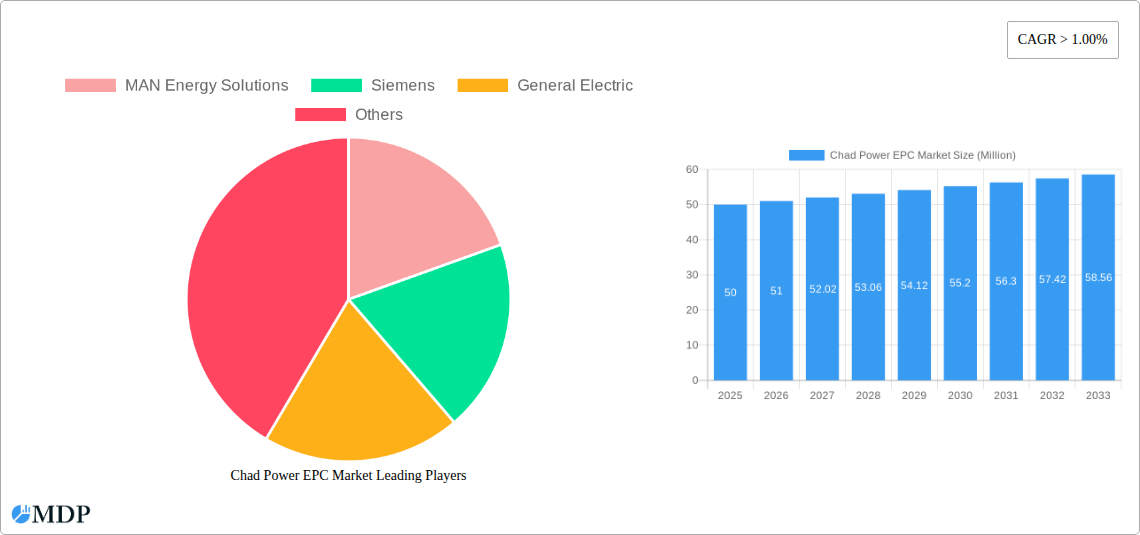The height and width of the screenshot is (535, 1140).
Task: Click the 30 y-axis label
Action: (692, 275)
